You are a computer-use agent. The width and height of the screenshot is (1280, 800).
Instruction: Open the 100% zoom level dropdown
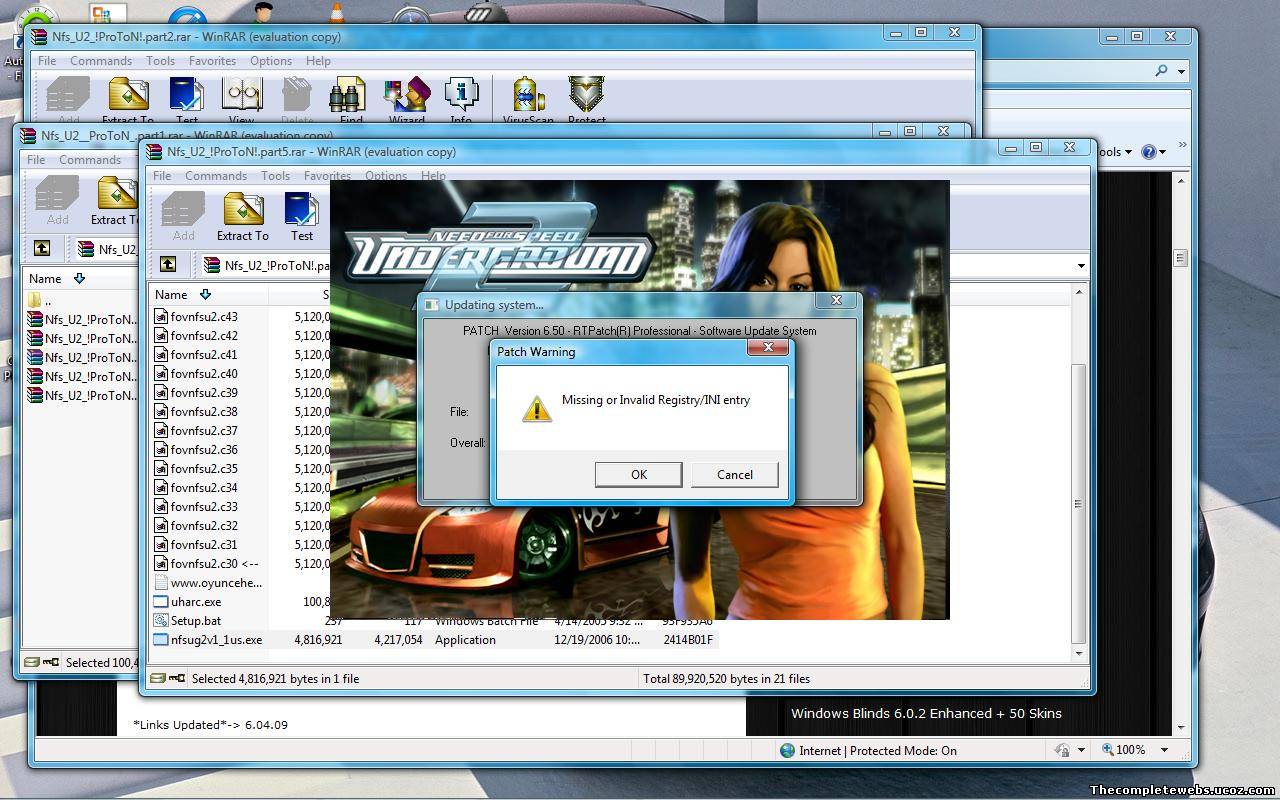[1164, 750]
